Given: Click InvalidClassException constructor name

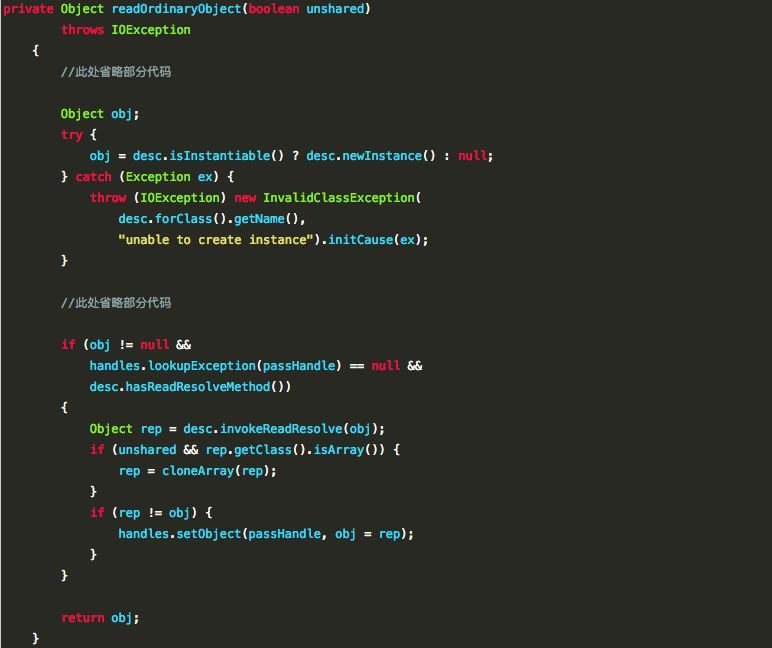Looking at the screenshot, I should click(339, 197).
